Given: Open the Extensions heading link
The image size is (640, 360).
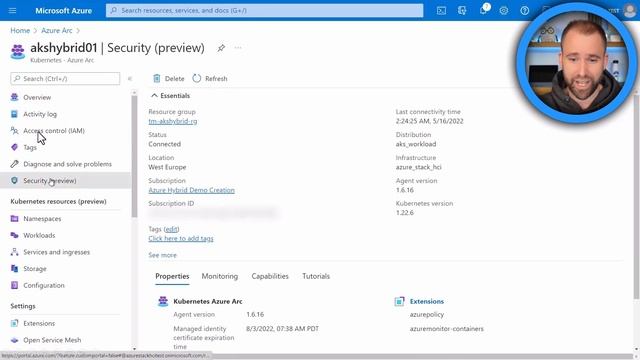Looking at the screenshot, I should tap(427, 301).
